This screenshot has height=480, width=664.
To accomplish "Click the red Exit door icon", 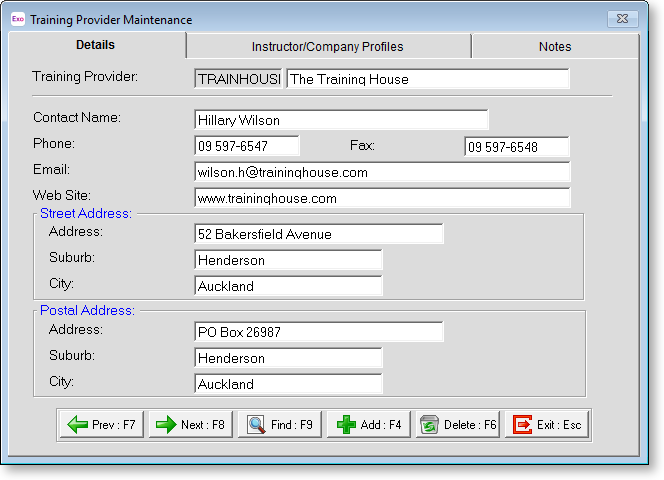I will pyautogui.click(x=522, y=425).
